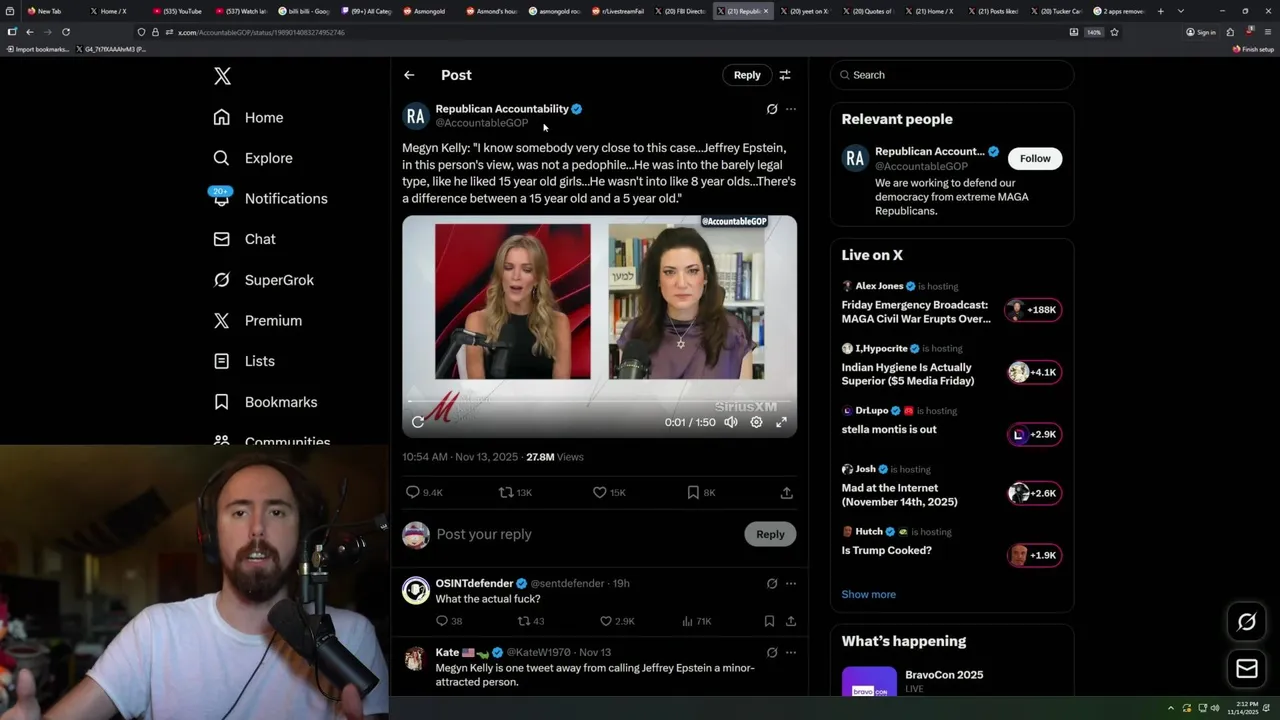Switch to the YouTube browser tab
This screenshot has width=1280, height=720.
(x=177, y=11)
